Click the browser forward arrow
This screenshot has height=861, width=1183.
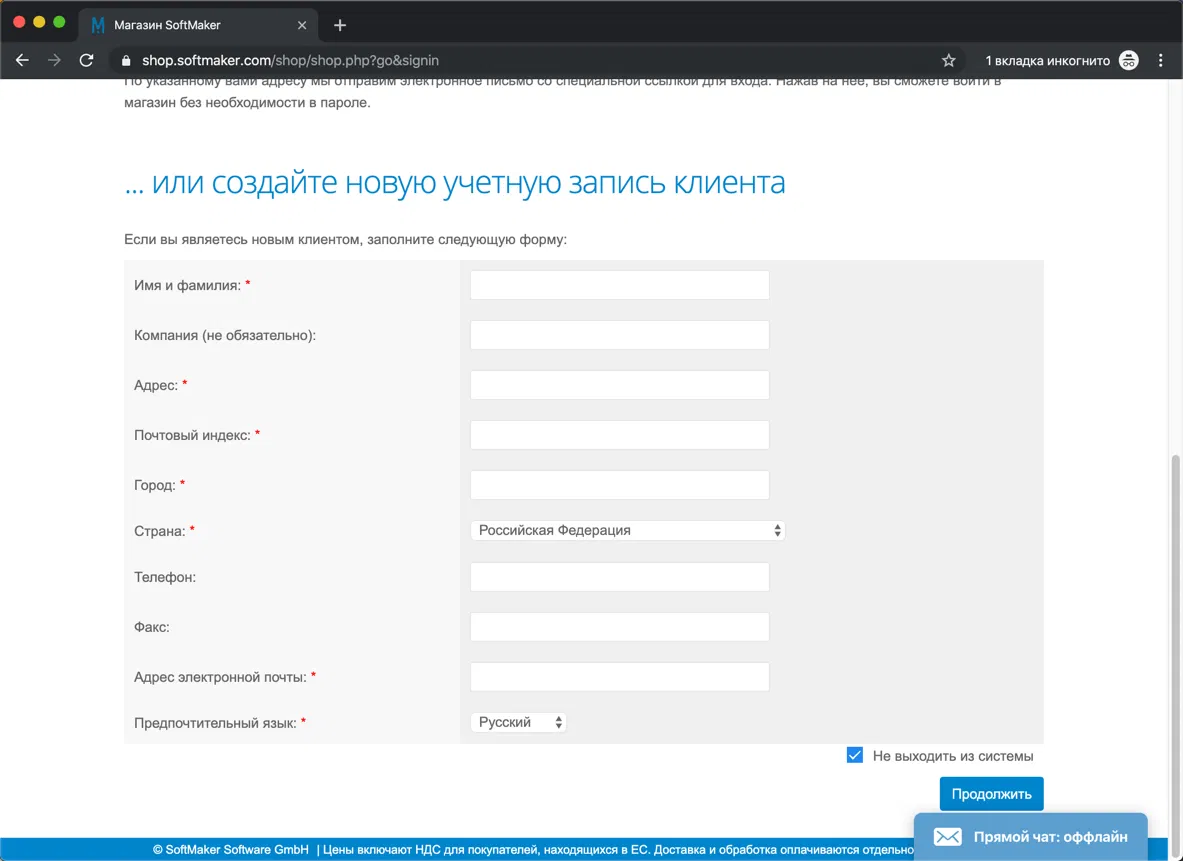coord(54,60)
